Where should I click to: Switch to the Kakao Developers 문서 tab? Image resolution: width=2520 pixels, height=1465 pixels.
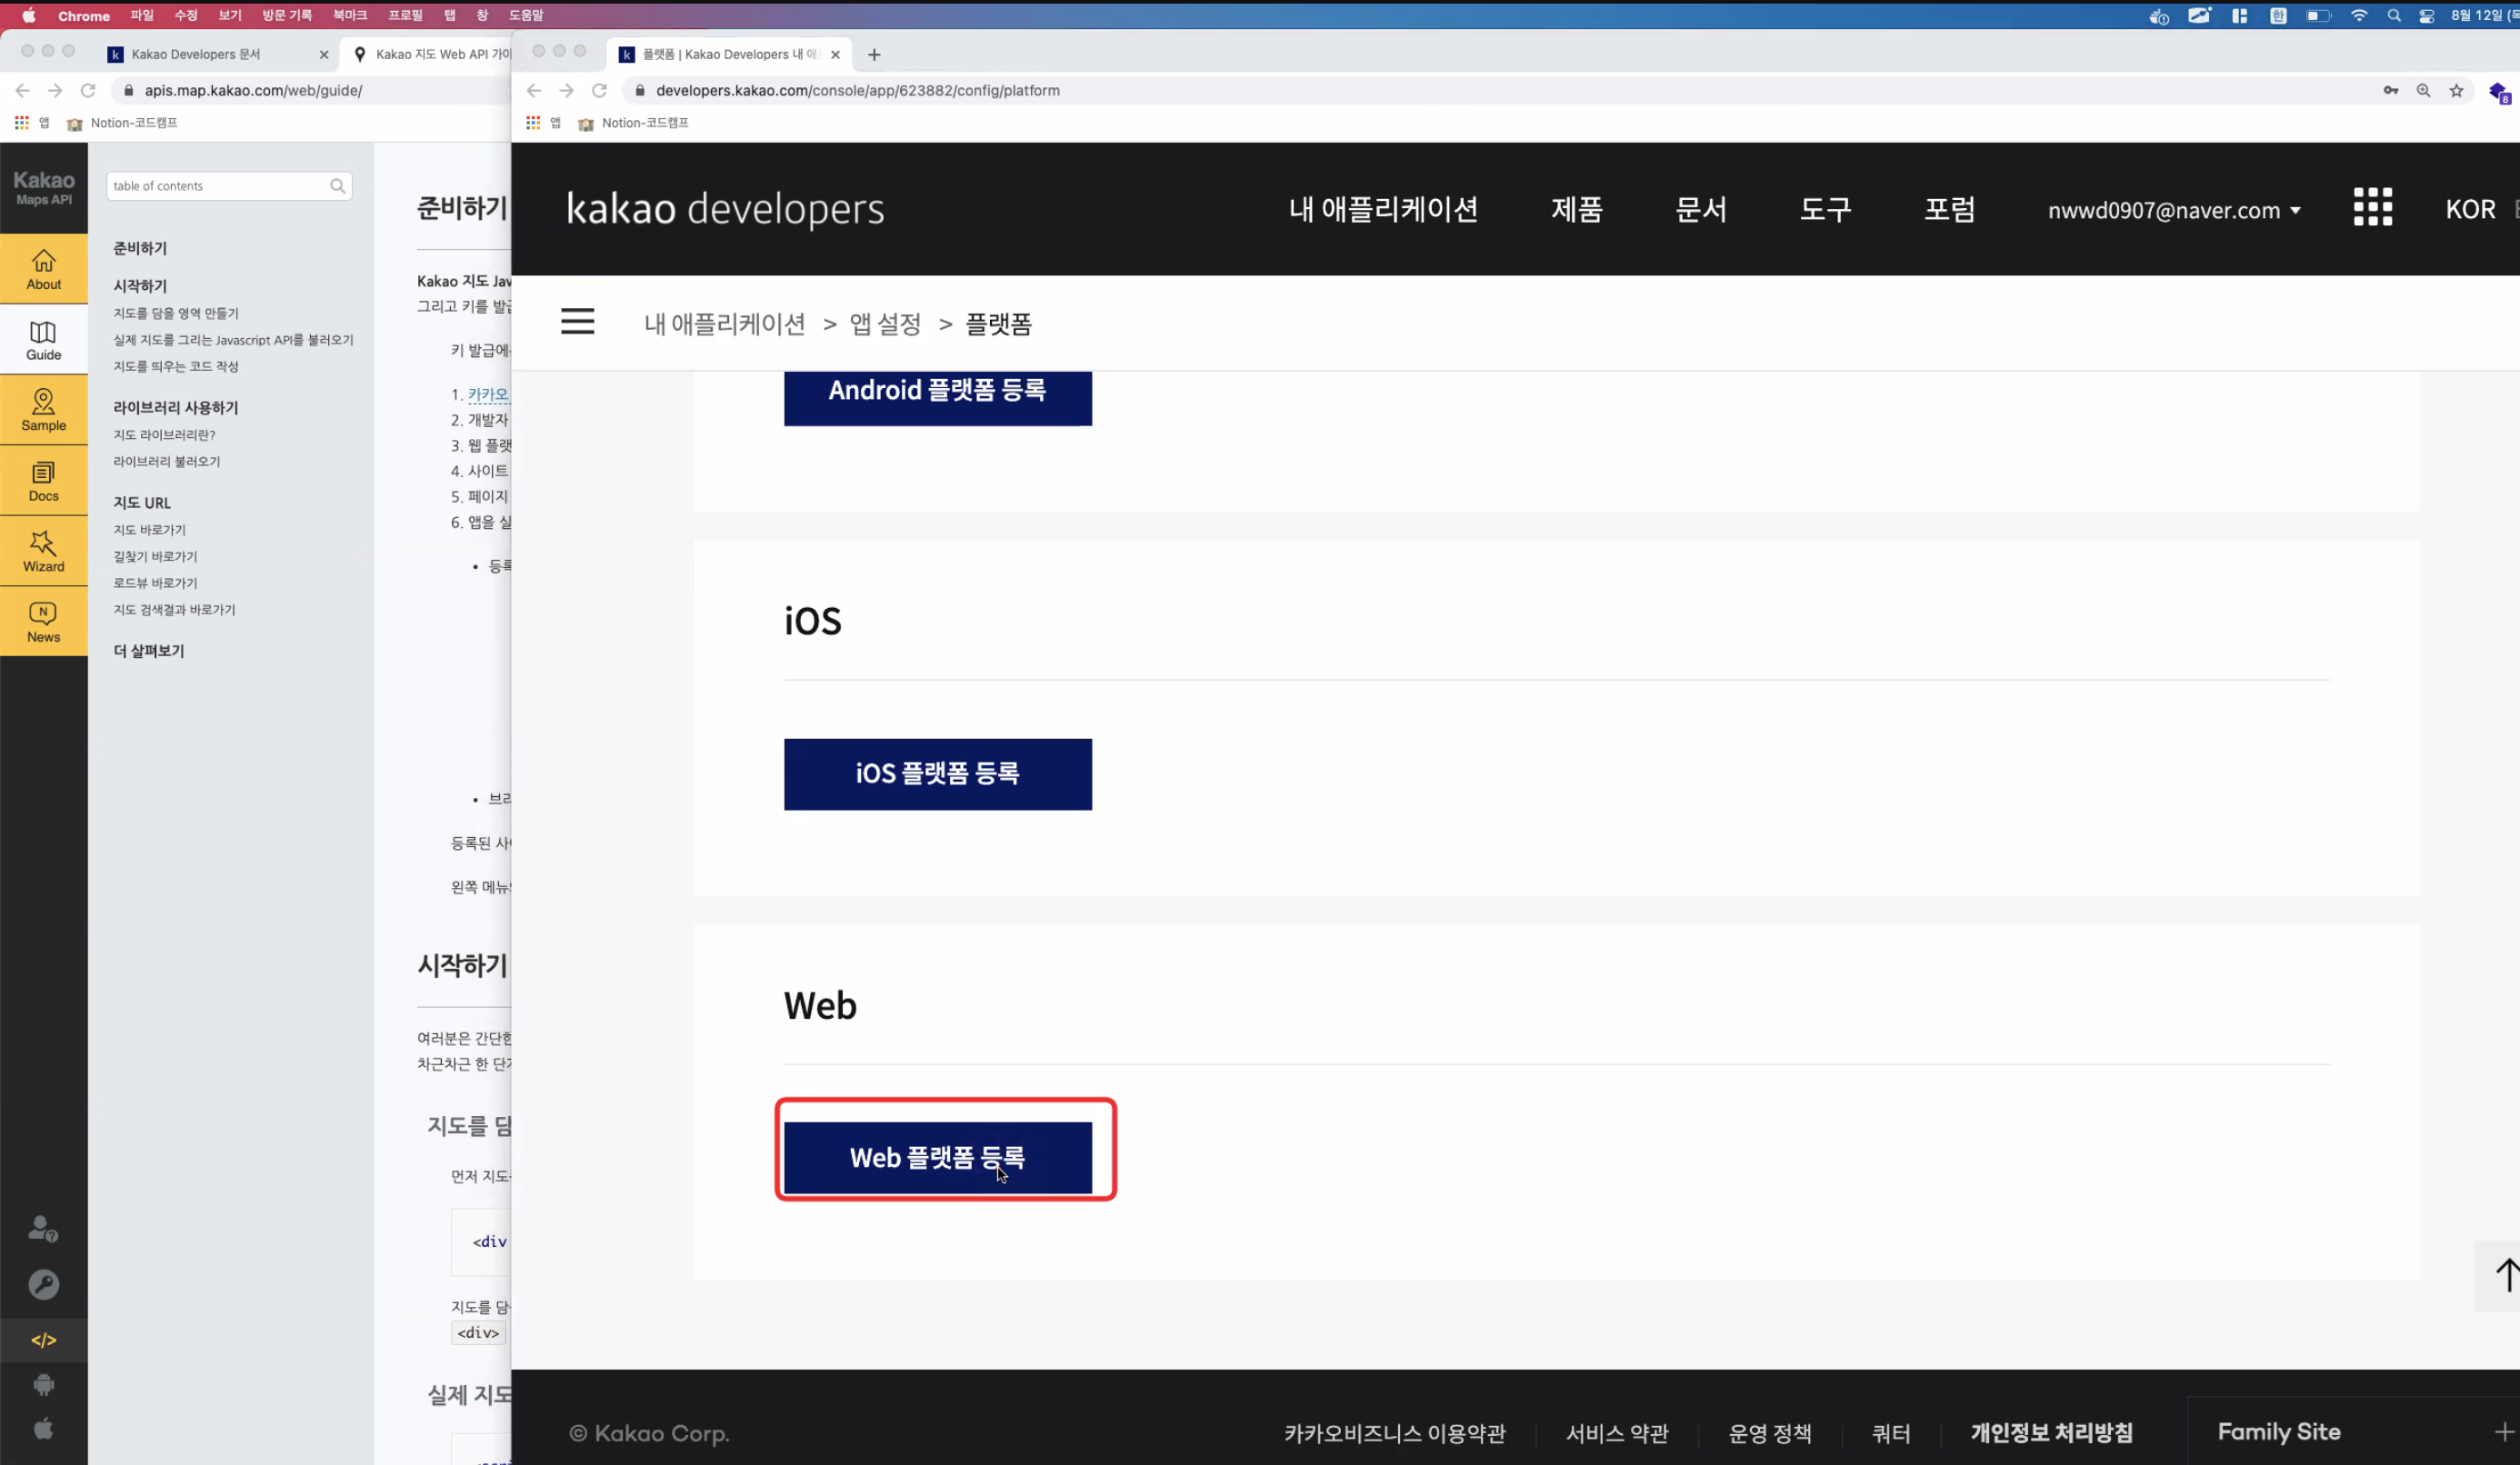tap(196, 54)
